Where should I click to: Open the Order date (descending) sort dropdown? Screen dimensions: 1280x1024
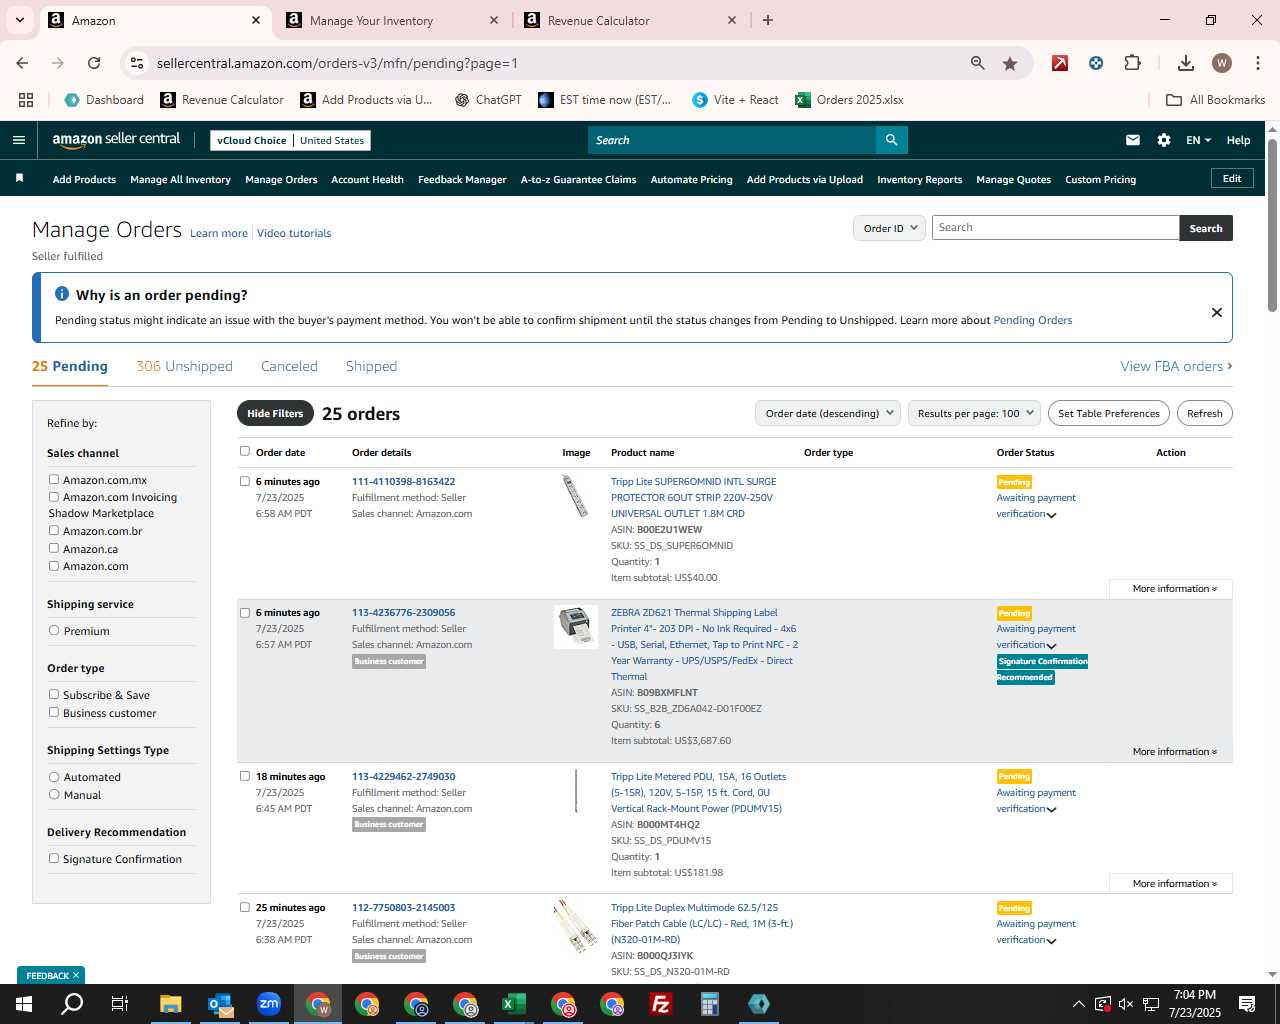coord(828,413)
